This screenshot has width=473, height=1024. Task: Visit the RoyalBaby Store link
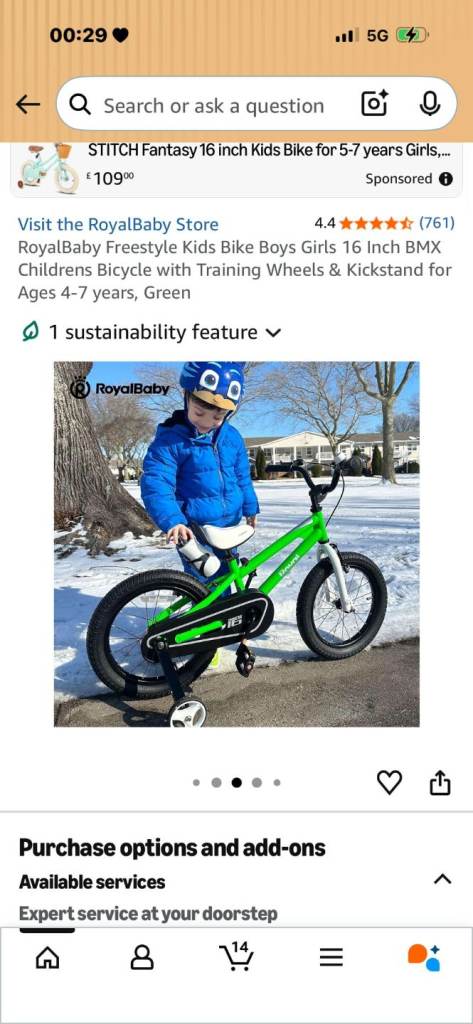point(118,224)
